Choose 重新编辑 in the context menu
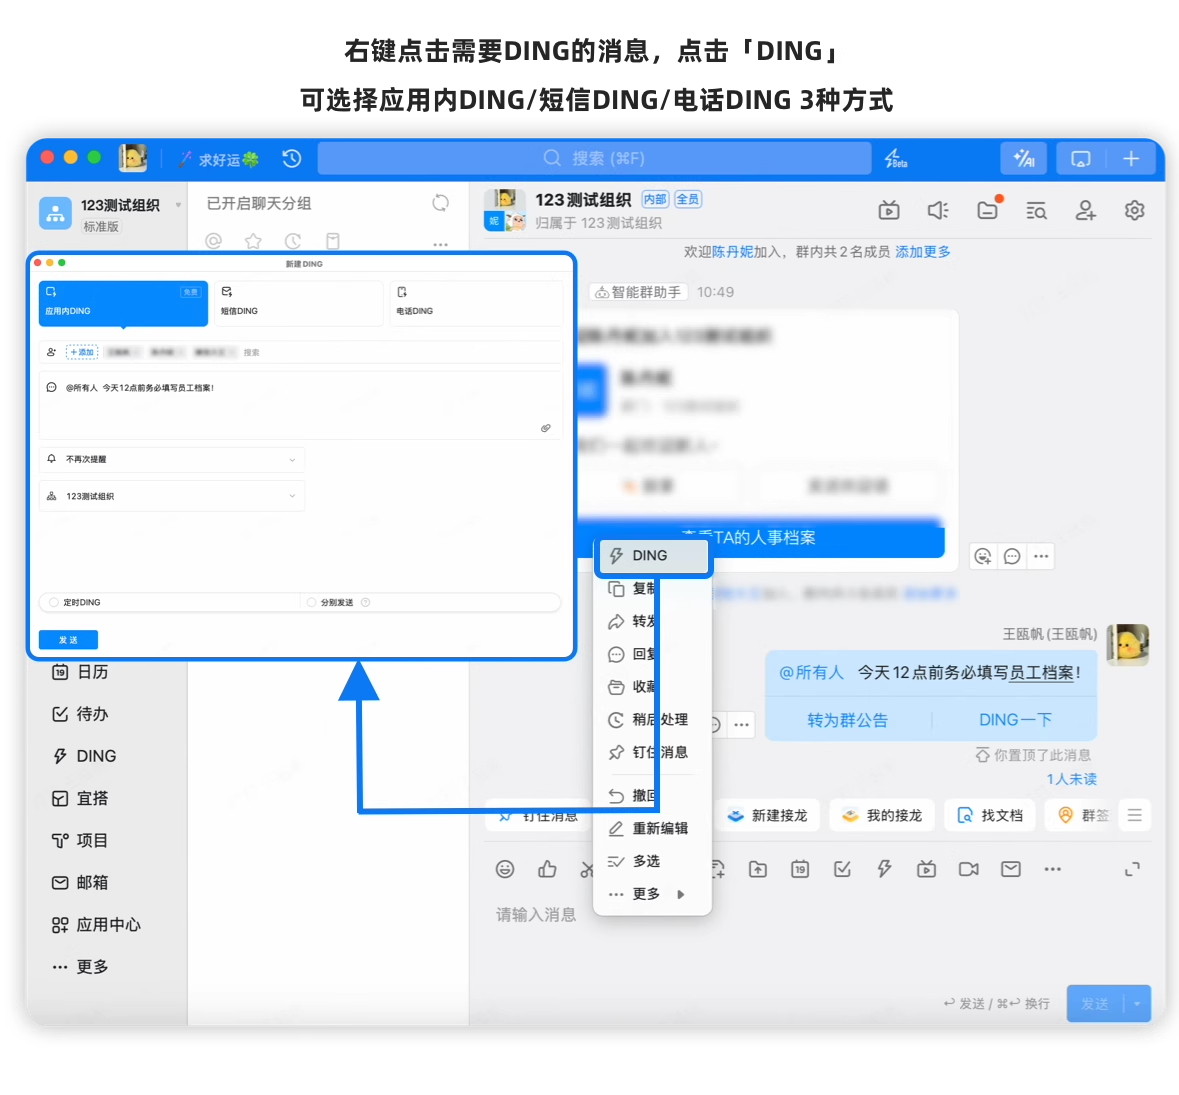 pyautogui.click(x=651, y=829)
